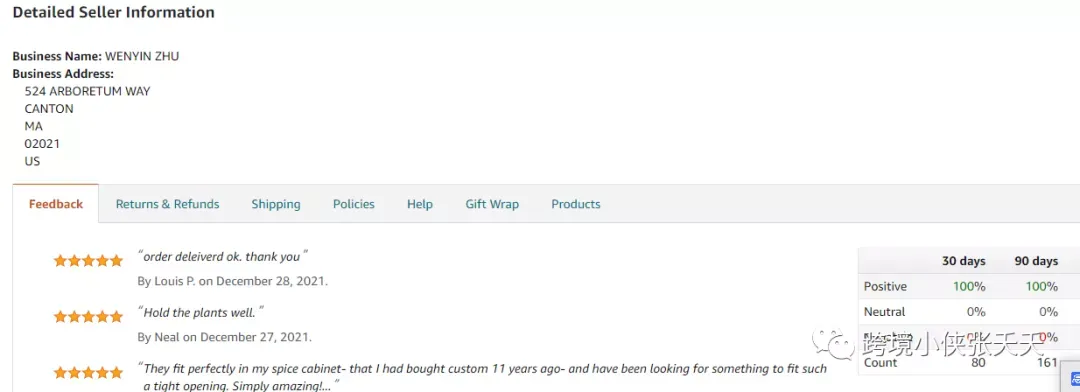The width and height of the screenshot is (1080, 392).
Task: Click the 30 days column header
Action: click(964, 261)
